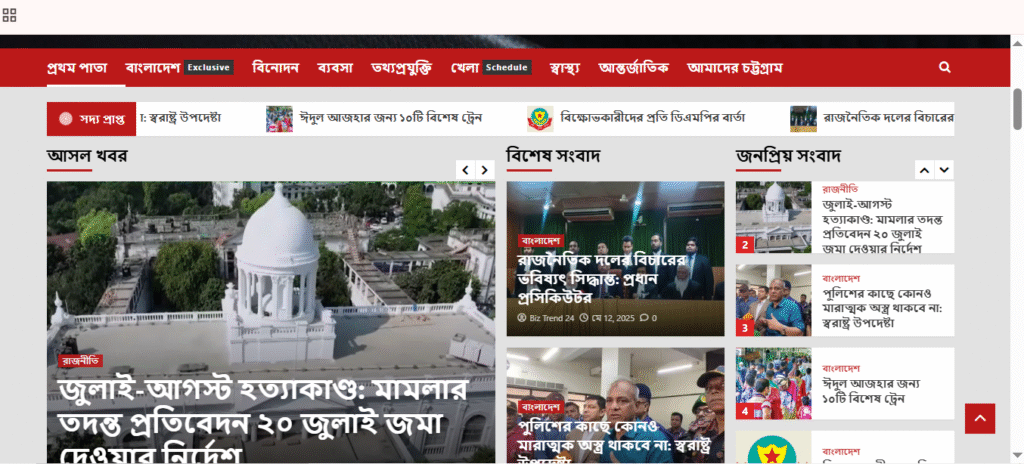Open the আমাদের চট্টগ্রাম menu item
The width and height of the screenshot is (1024, 464).
(735, 67)
